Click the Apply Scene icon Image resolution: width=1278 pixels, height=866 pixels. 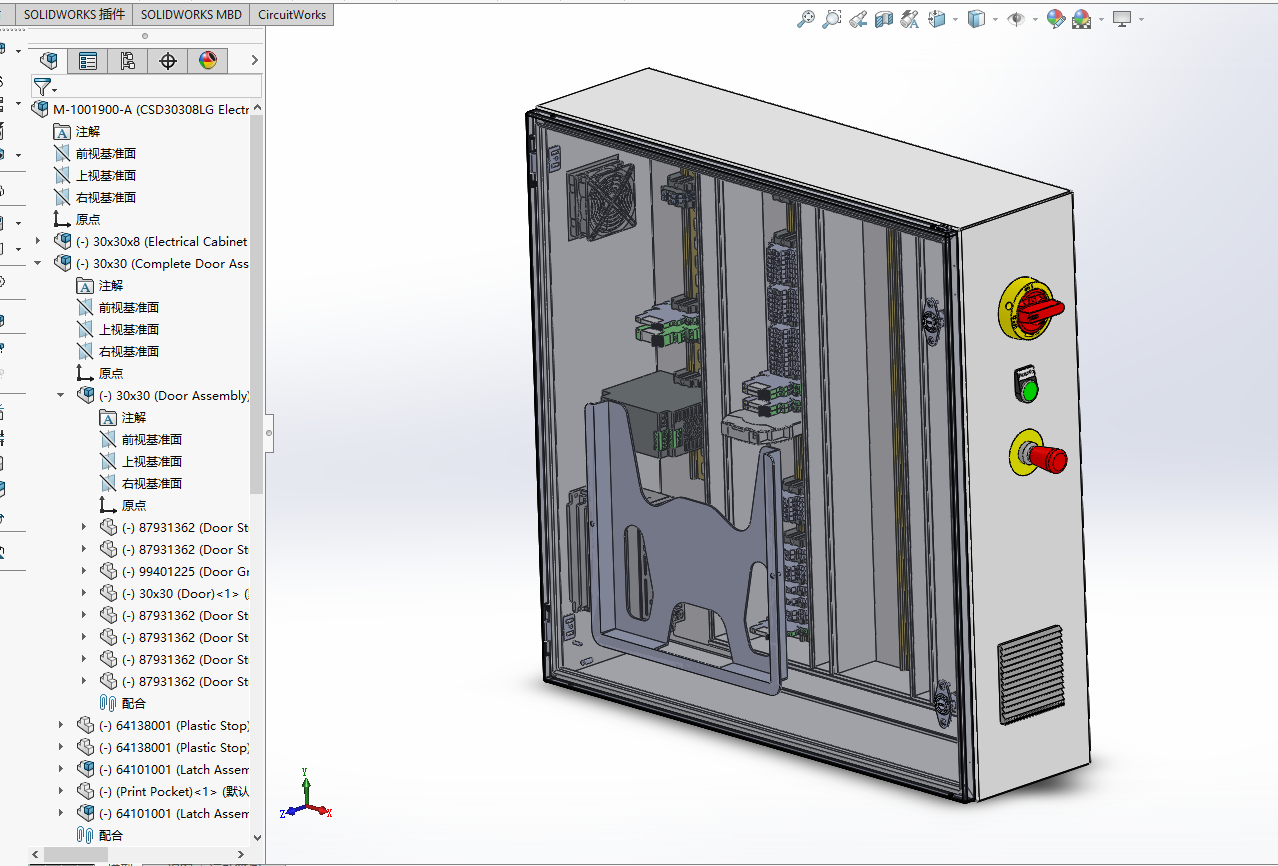click(x=1082, y=19)
